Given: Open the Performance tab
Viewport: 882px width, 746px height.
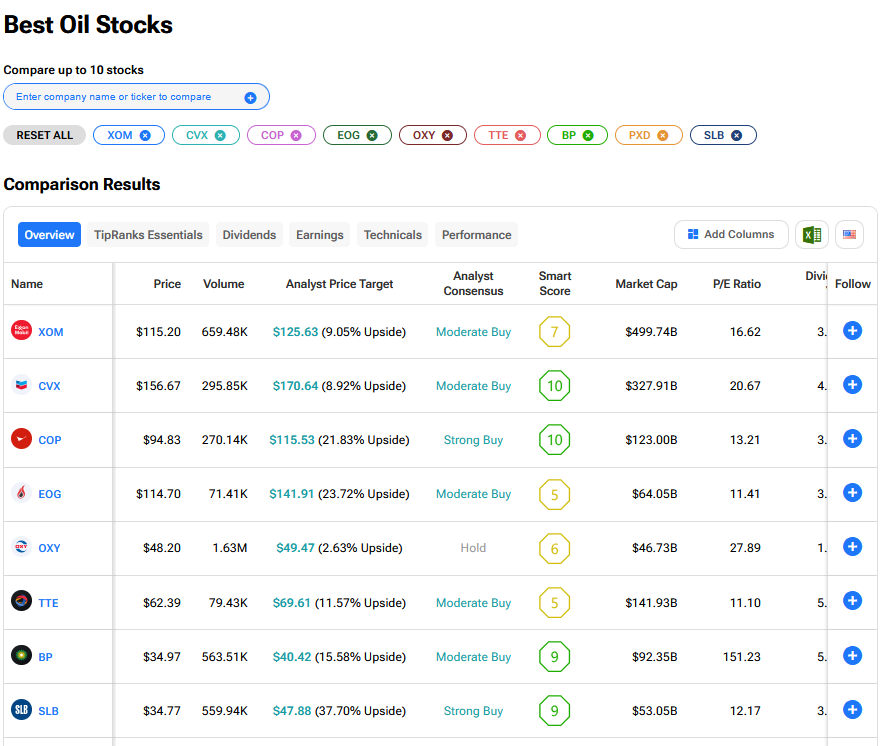Looking at the screenshot, I should click(476, 235).
